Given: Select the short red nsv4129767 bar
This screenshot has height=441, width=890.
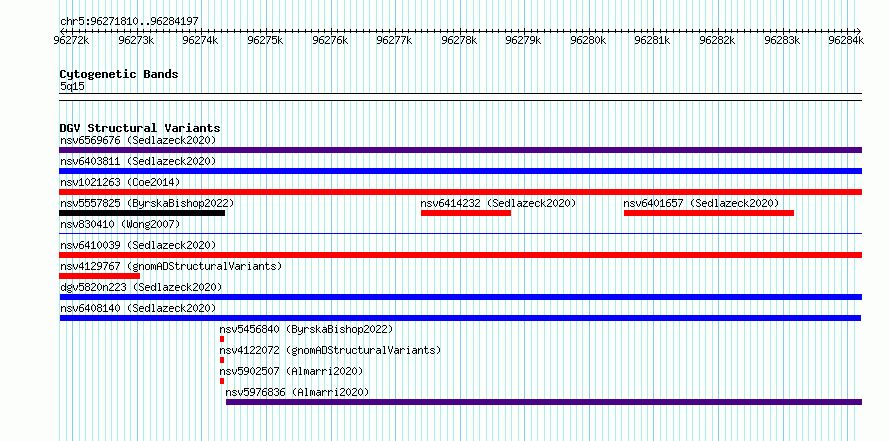Looking at the screenshot, I should coord(99,276).
